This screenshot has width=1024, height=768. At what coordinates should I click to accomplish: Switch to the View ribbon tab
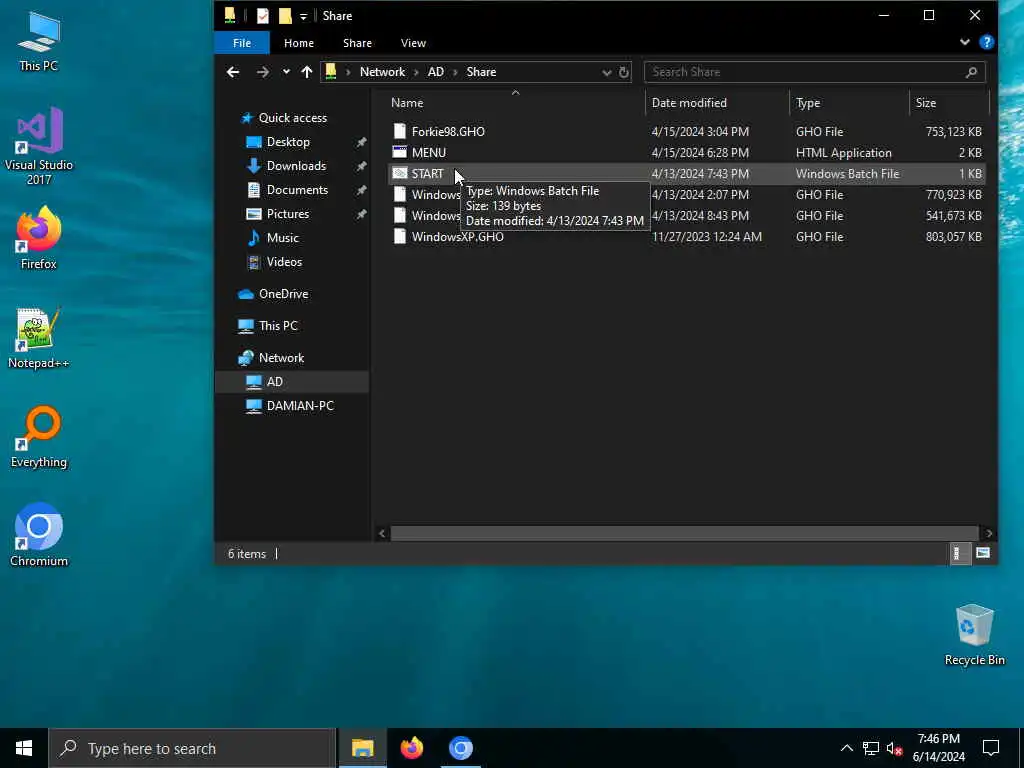[x=413, y=43]
